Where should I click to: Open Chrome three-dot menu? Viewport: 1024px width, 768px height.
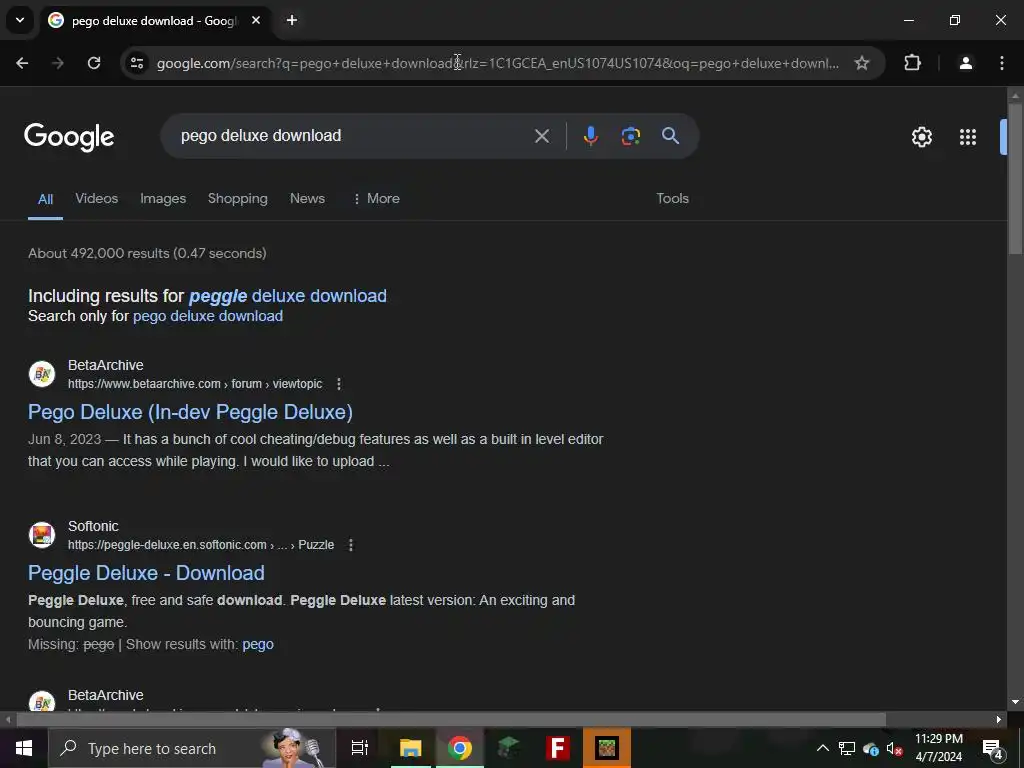1002,63
